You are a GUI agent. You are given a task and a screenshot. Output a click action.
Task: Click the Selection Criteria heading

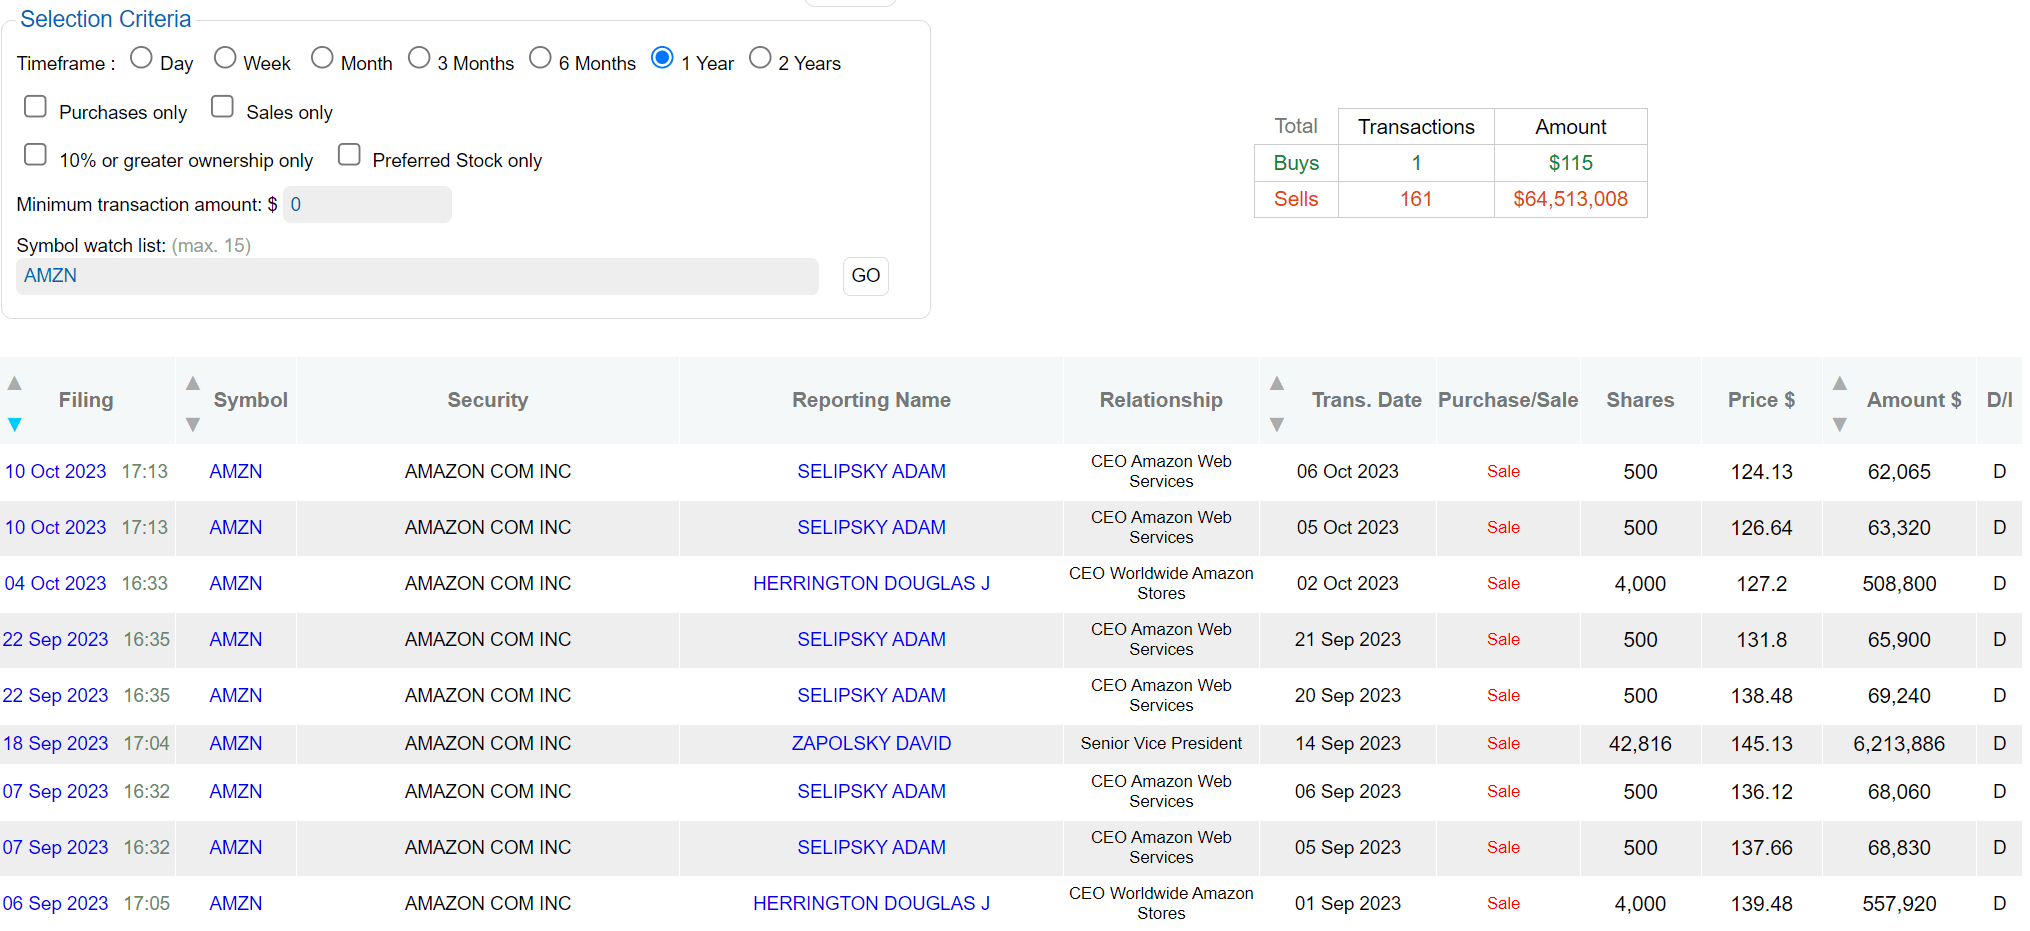point(106,19)
